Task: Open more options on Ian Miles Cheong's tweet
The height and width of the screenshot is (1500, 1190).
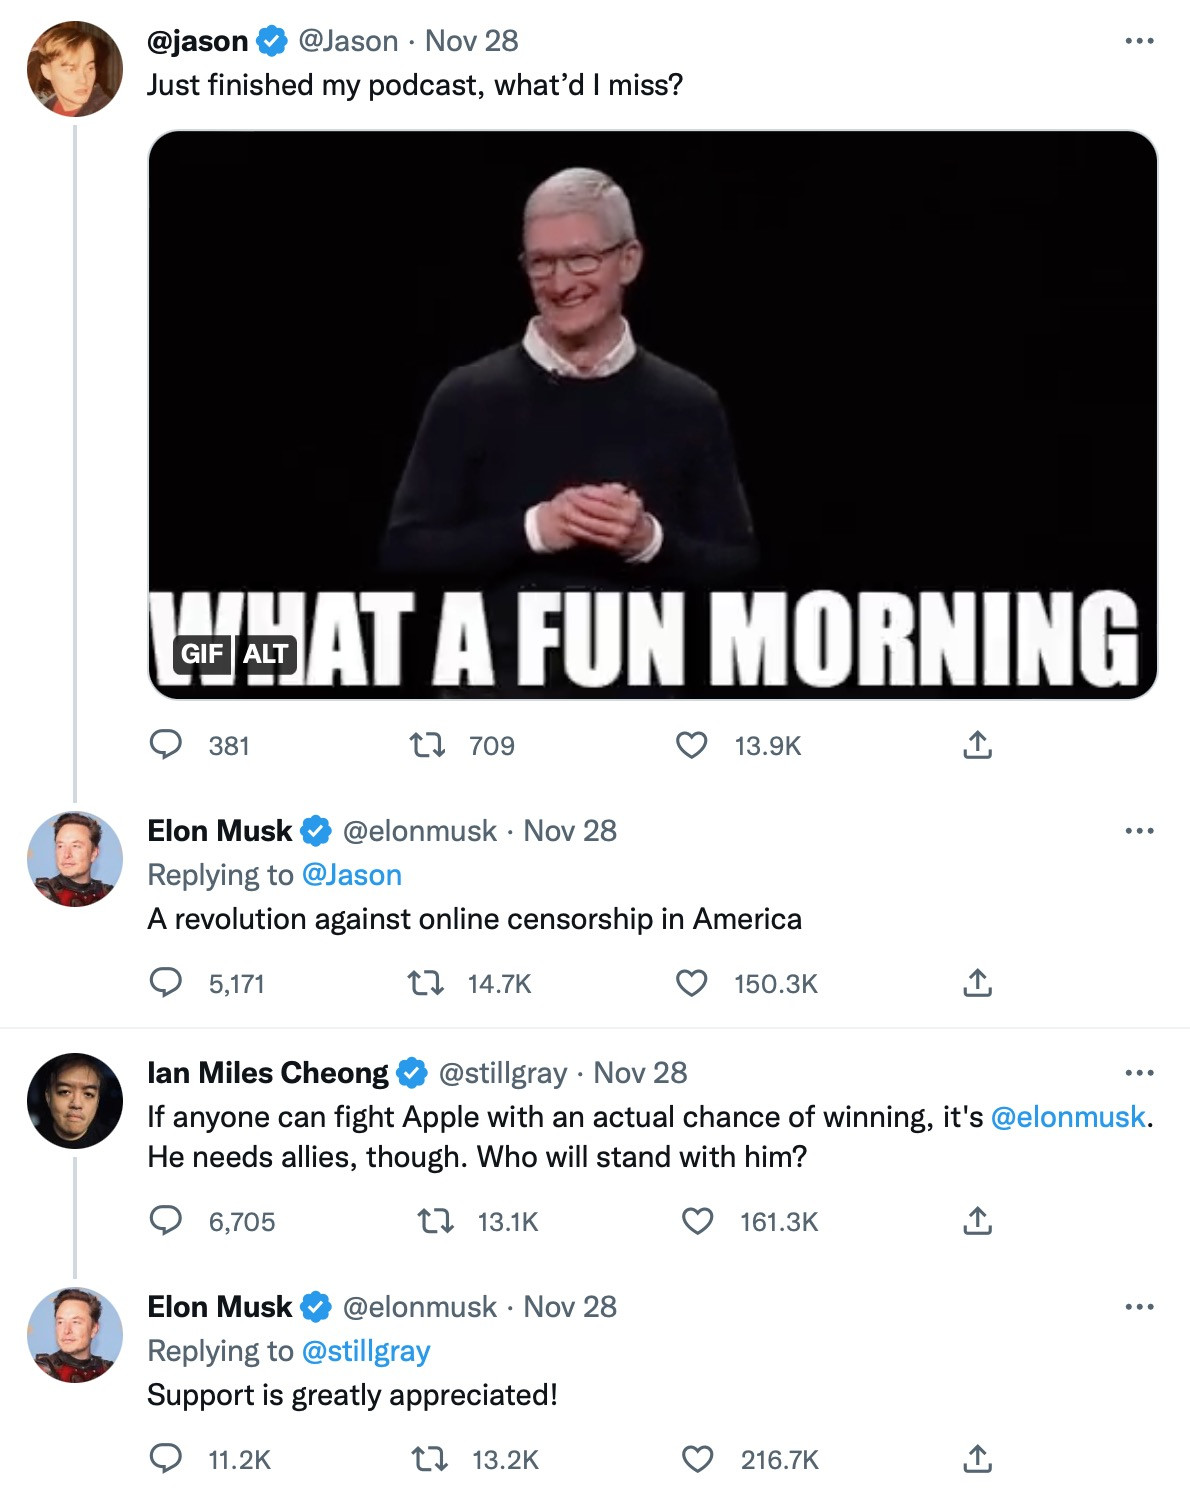Action: click(1139, 1073)
